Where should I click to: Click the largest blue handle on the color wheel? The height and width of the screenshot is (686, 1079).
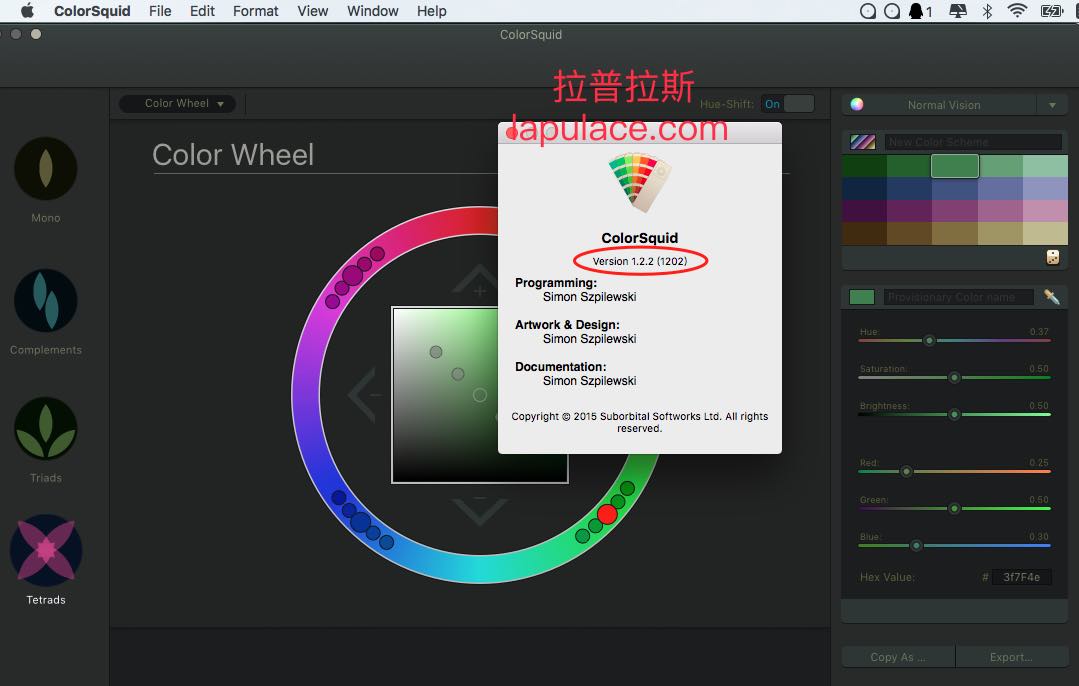click(361, 522)
